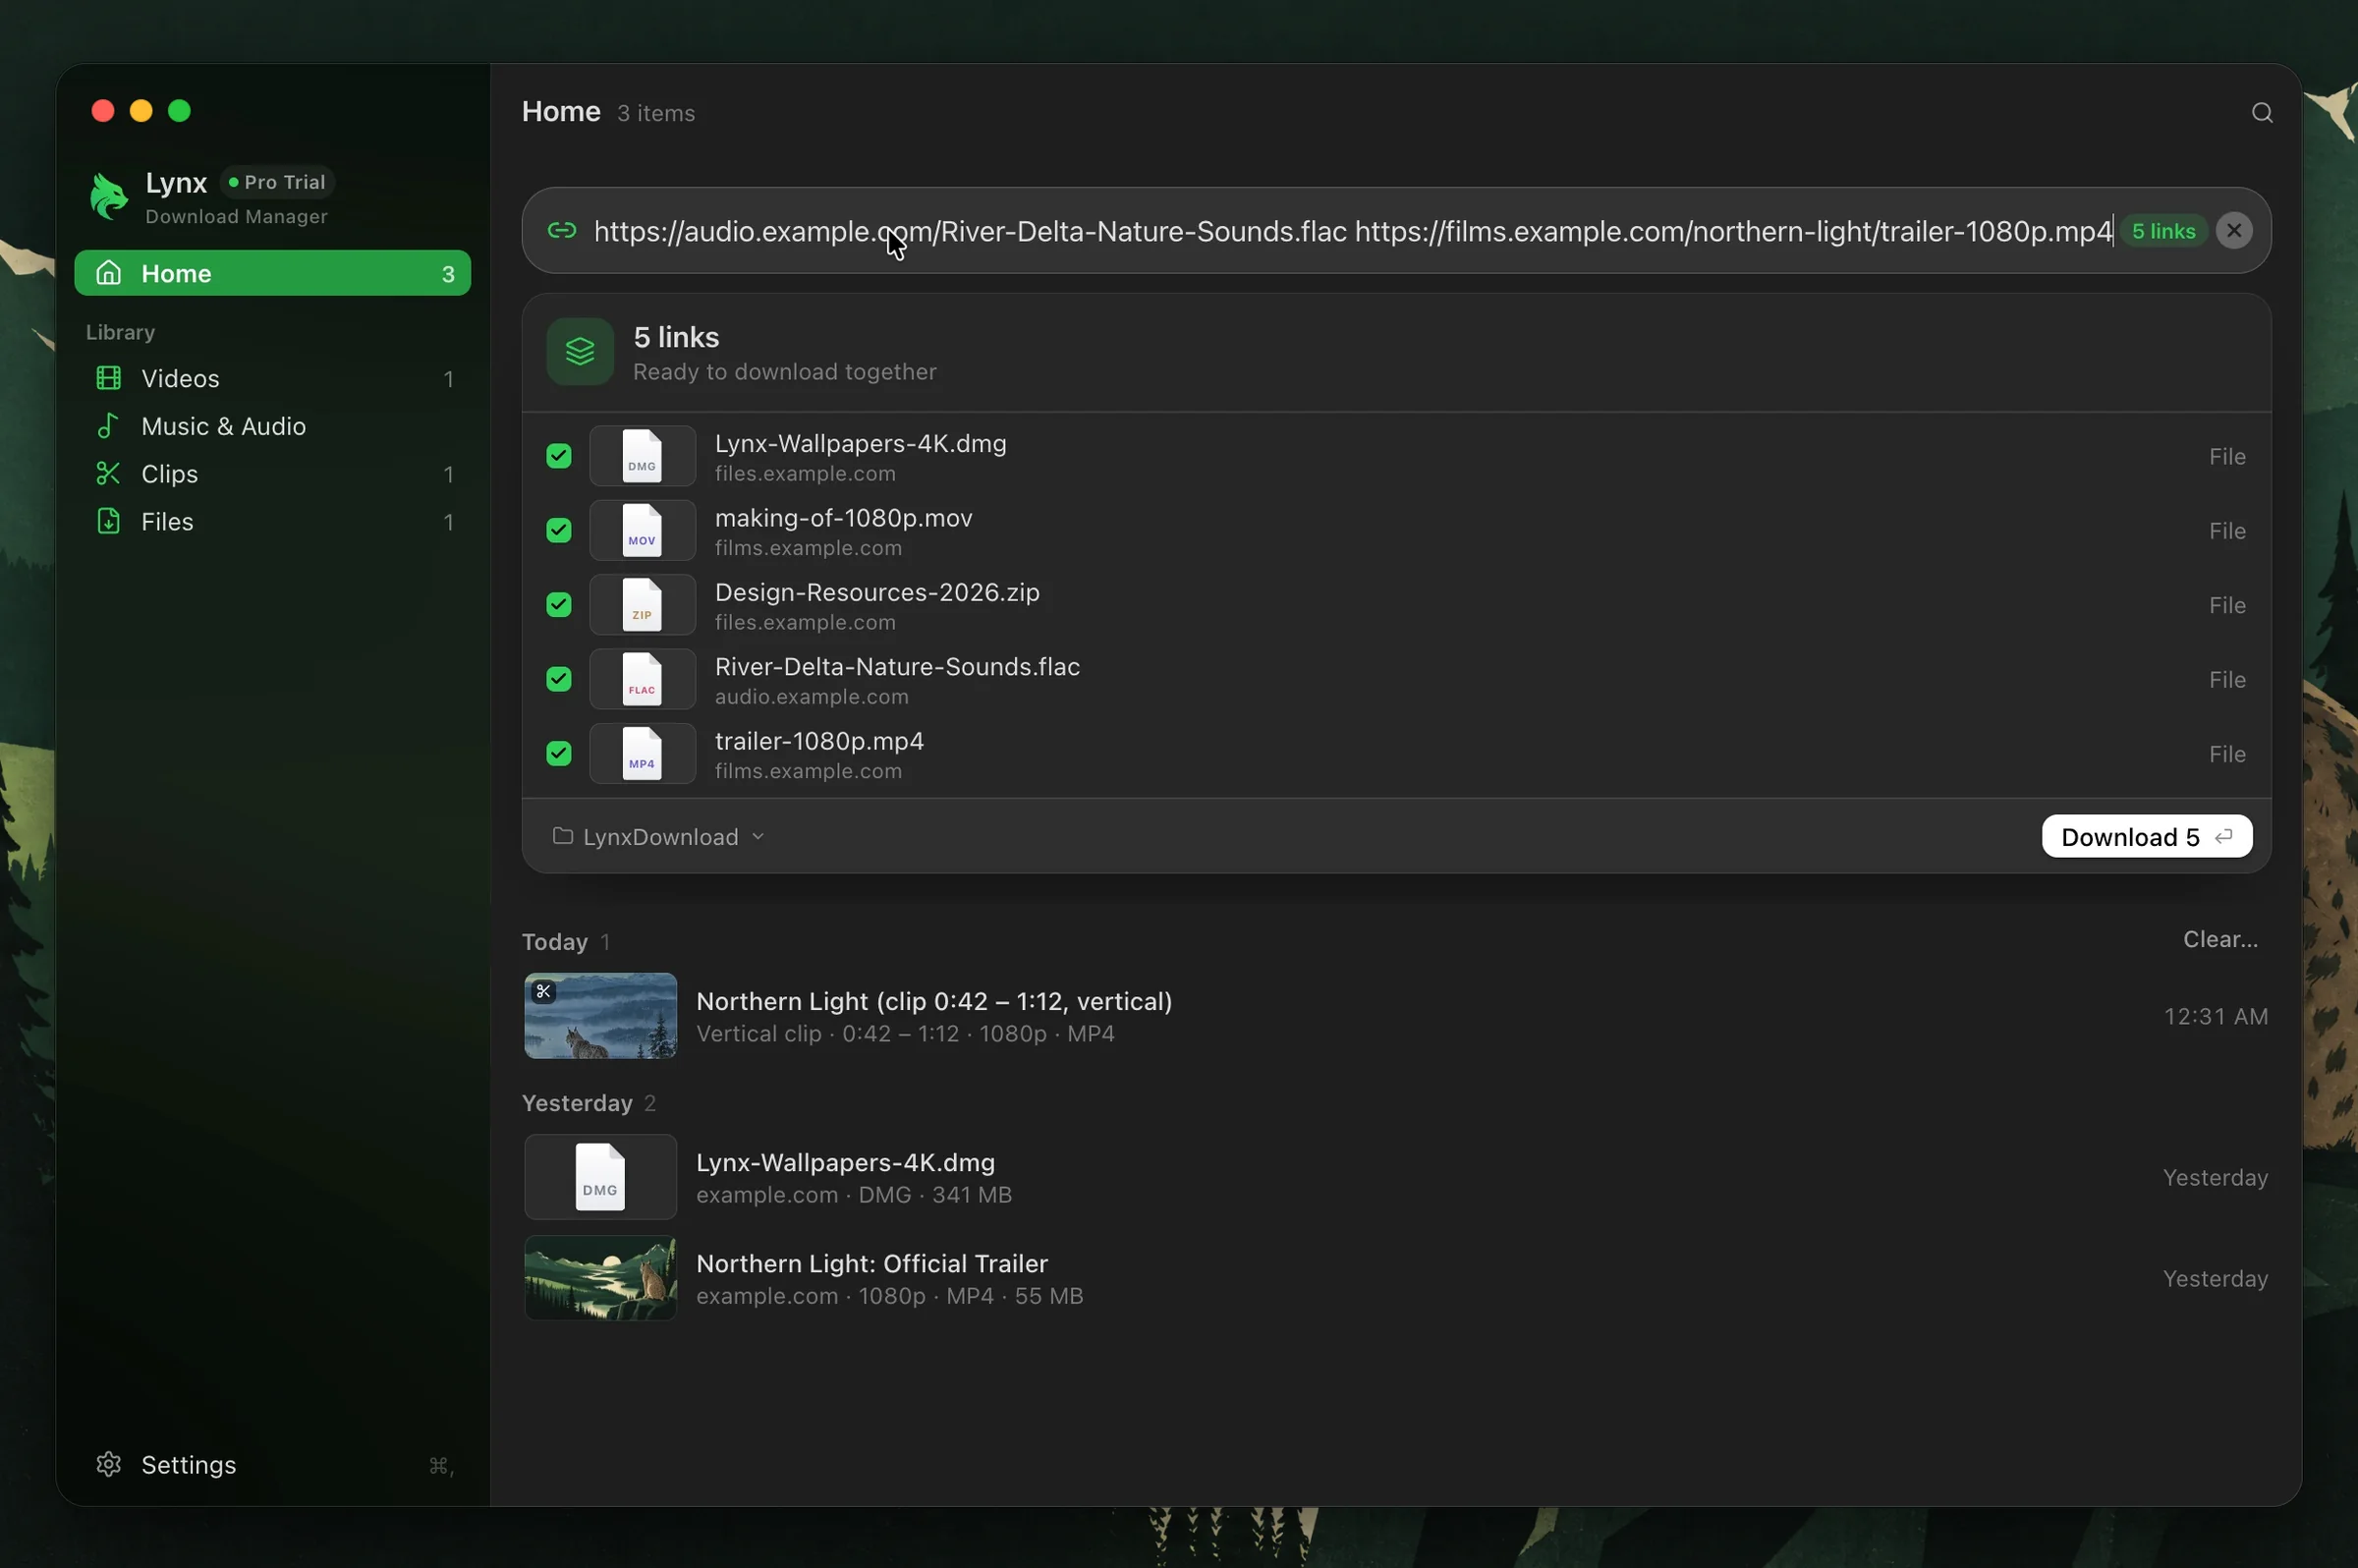This screenshot has height=1568, width=2358.
Task: Uncheck the trailer-1080p.mp4 checkbox
Action: [x=559, y=754]
